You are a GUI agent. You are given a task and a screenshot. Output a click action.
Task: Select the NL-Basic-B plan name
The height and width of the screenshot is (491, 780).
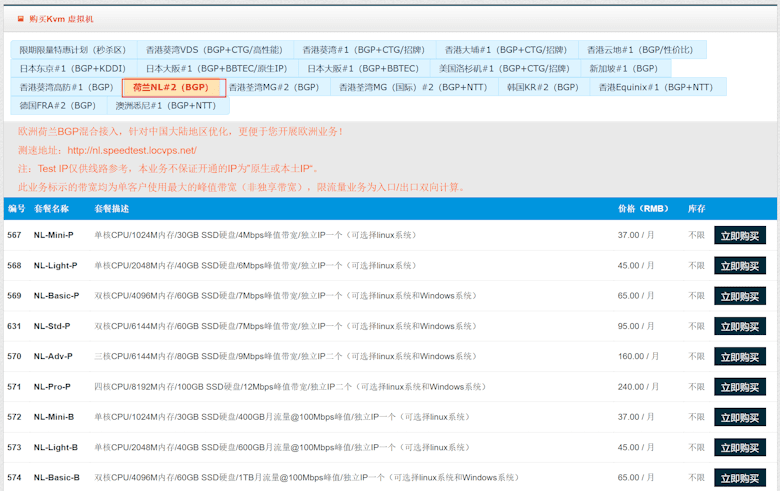pyautogui.click(x=57, y=478)
